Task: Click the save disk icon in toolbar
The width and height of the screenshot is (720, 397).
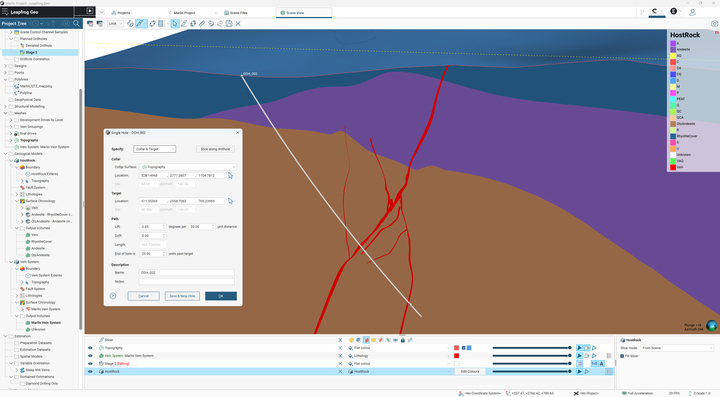Action: (229, 23)
